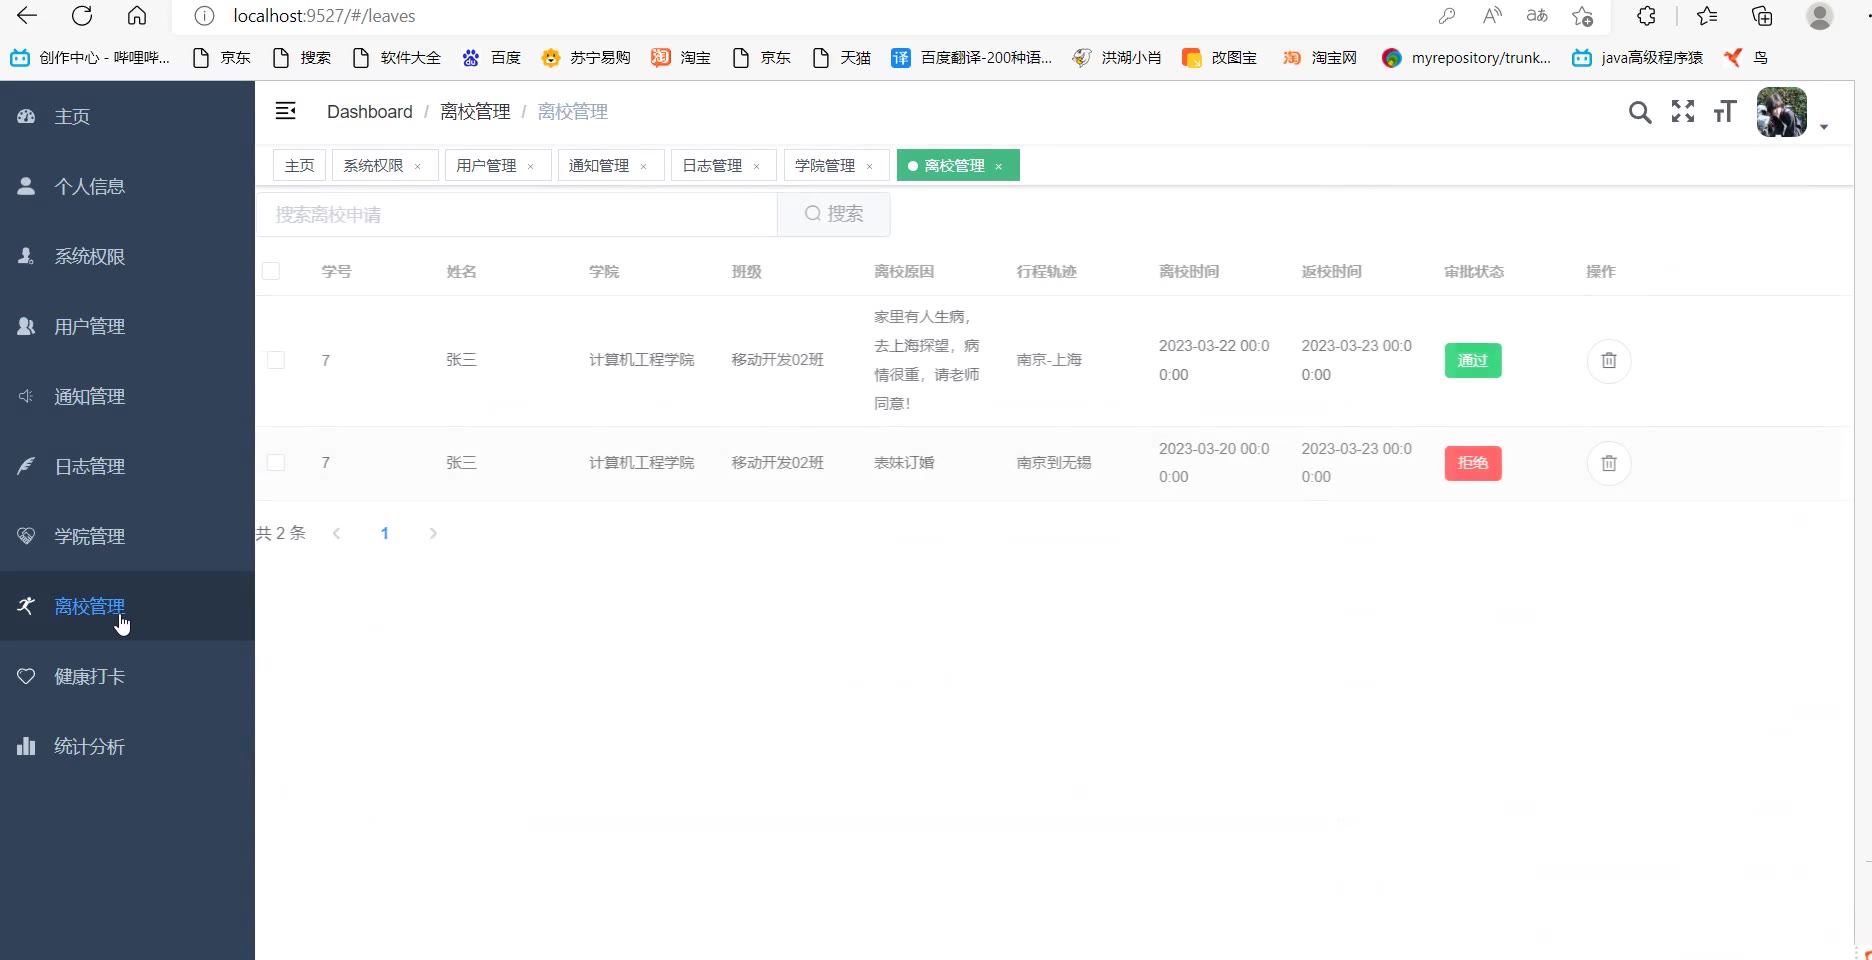The image size is (1872, 960).
Task: Open the header search icon
Action: (1640, 112)
